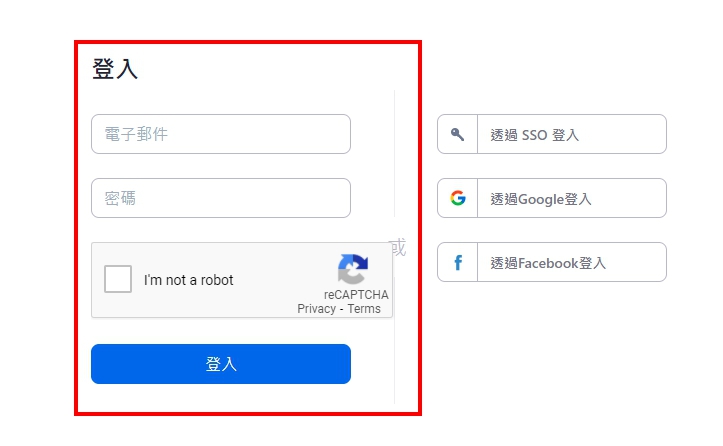This screenshot has width=723, height=446.
Task: Click the 或 divider text
Action: coord(397,247)
